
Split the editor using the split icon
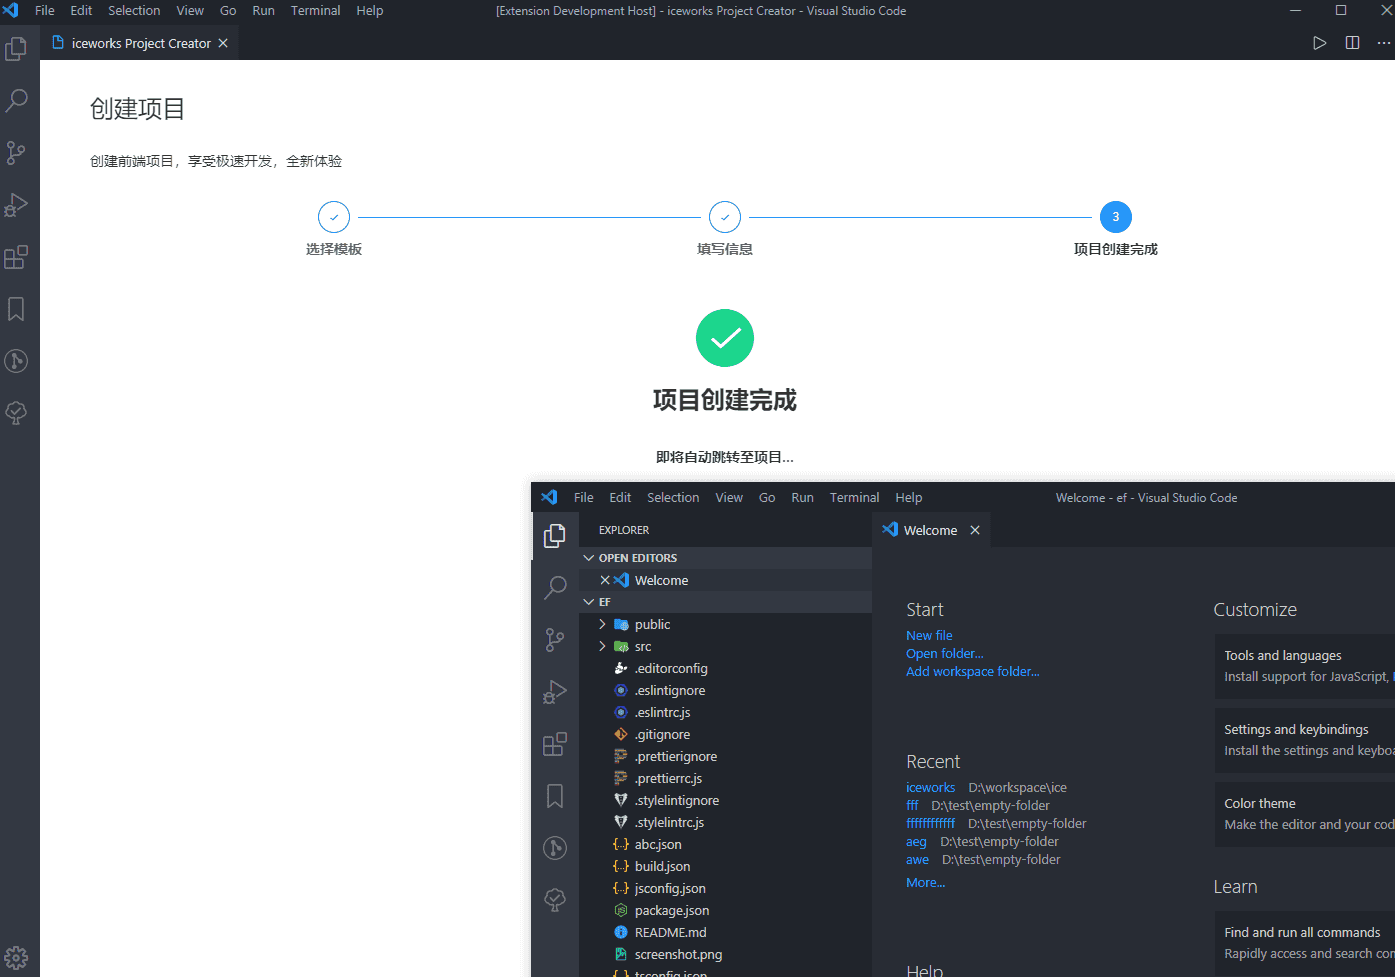tap(1352, 43)
